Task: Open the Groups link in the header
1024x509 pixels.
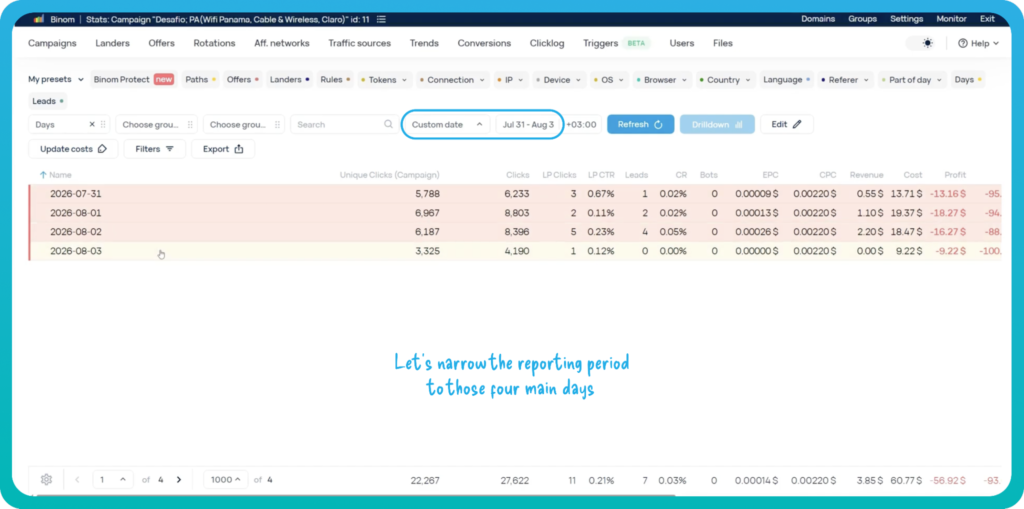Action: click(x=862, y=19)
